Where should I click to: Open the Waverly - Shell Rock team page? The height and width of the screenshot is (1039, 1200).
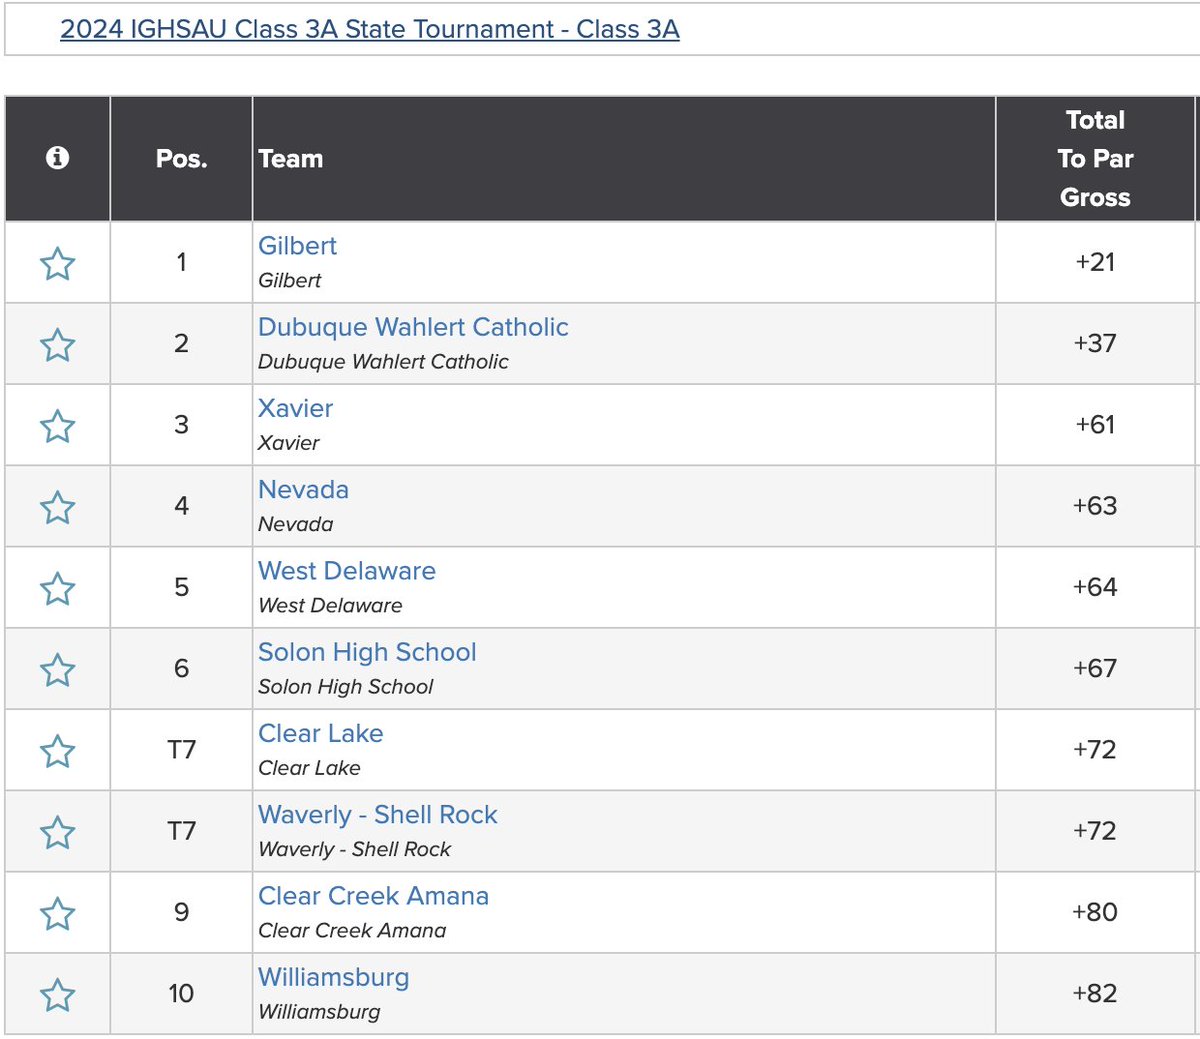pos(378,814)
